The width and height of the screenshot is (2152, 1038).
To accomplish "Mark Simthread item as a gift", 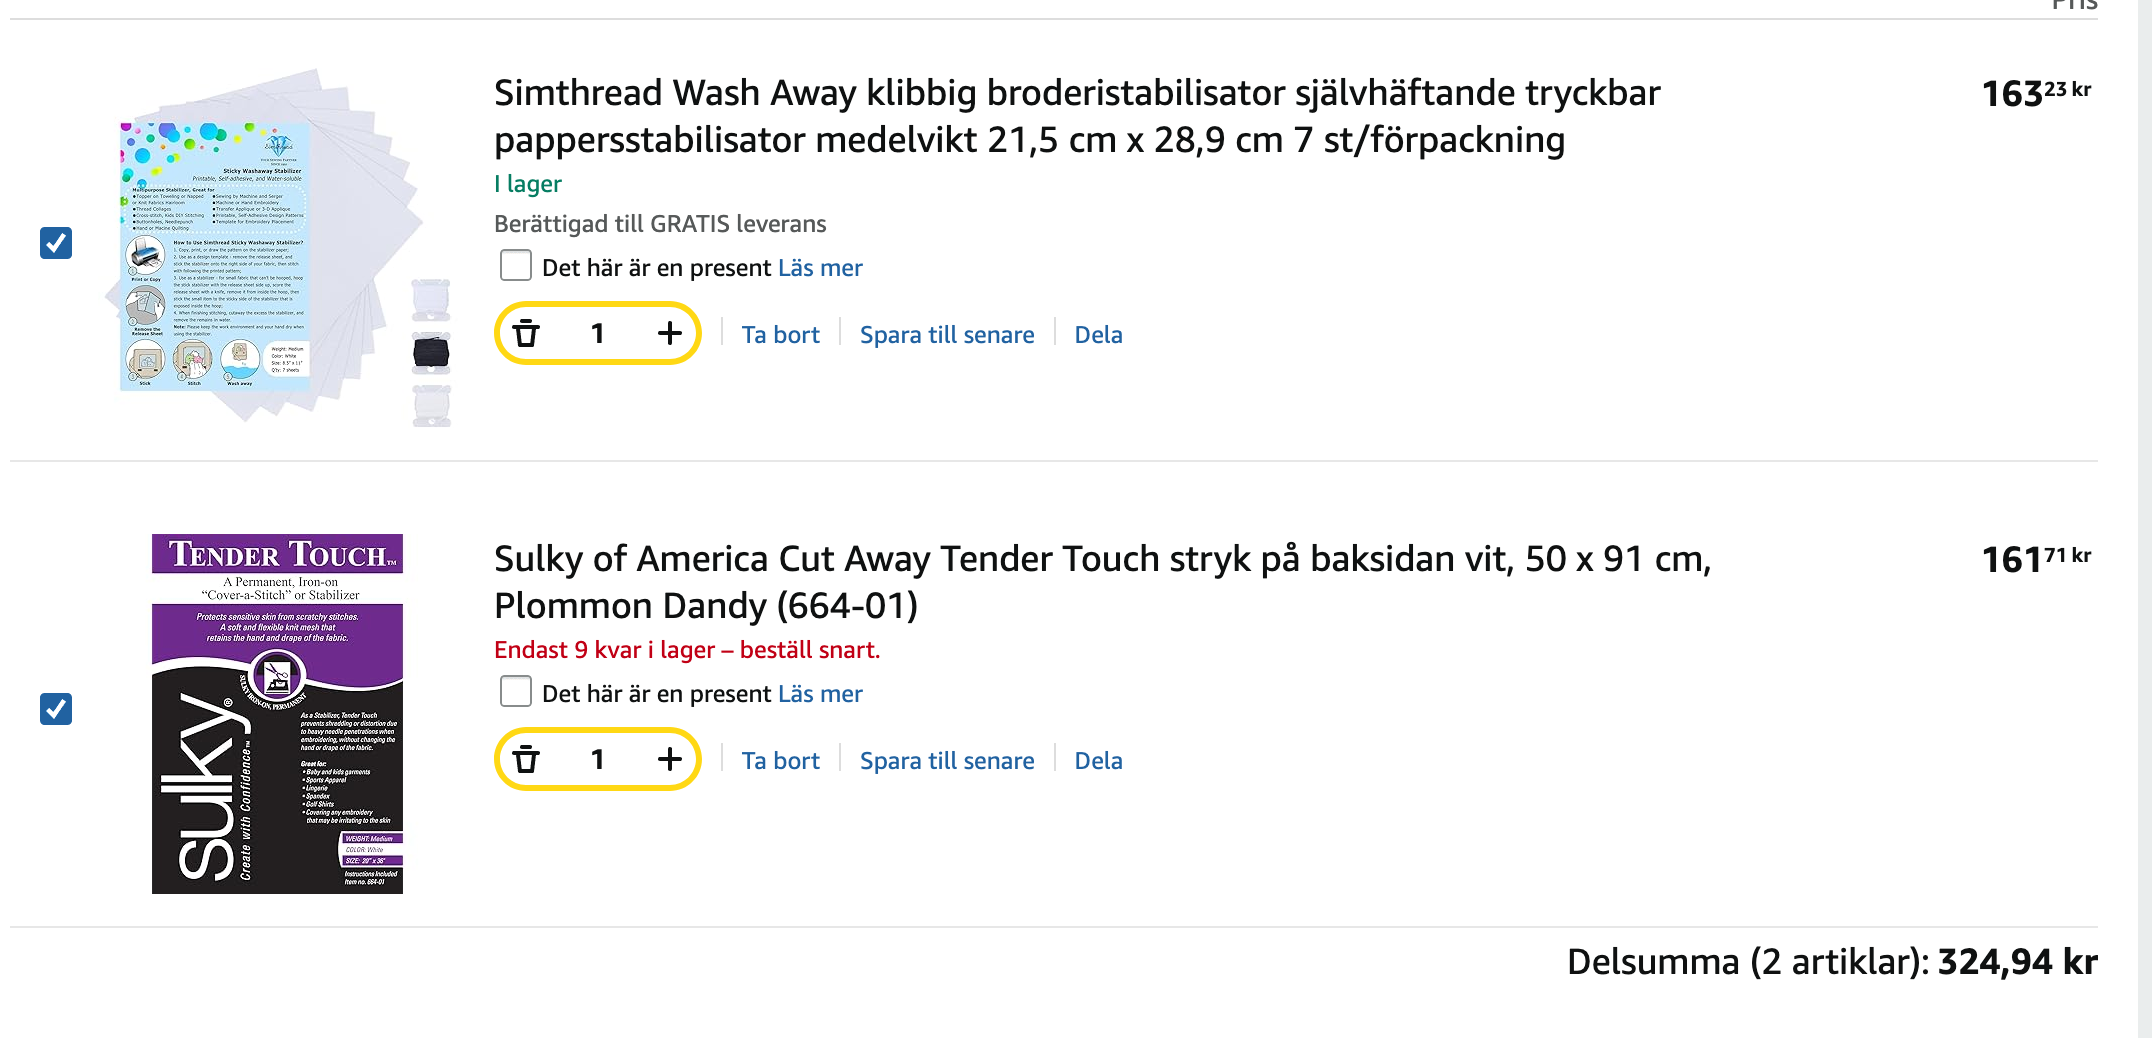I will click(x=516, y=266).
